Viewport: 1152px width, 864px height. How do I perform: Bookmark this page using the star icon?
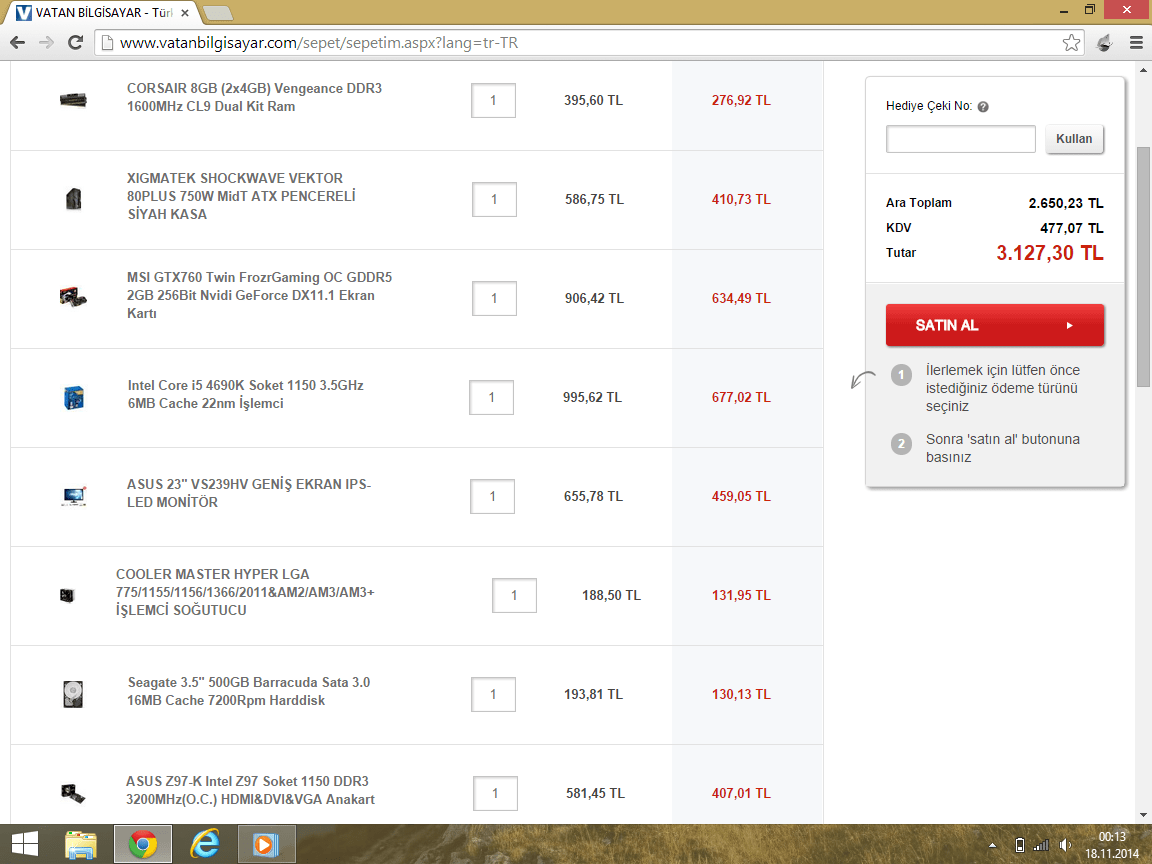(x=1071, y=43)
